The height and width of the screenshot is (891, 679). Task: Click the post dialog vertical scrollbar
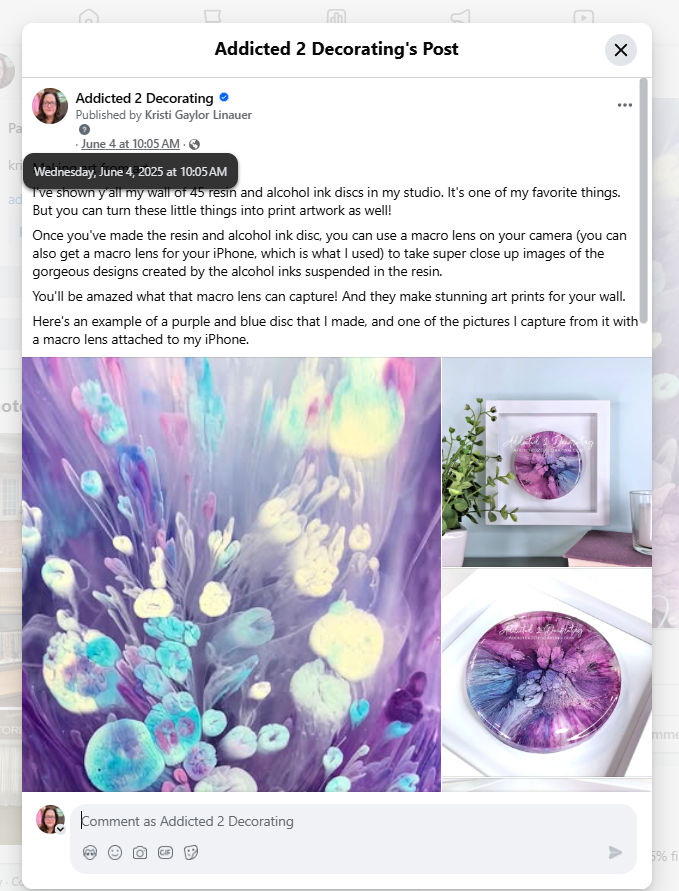pyautogui.click(x=643, y=201)
